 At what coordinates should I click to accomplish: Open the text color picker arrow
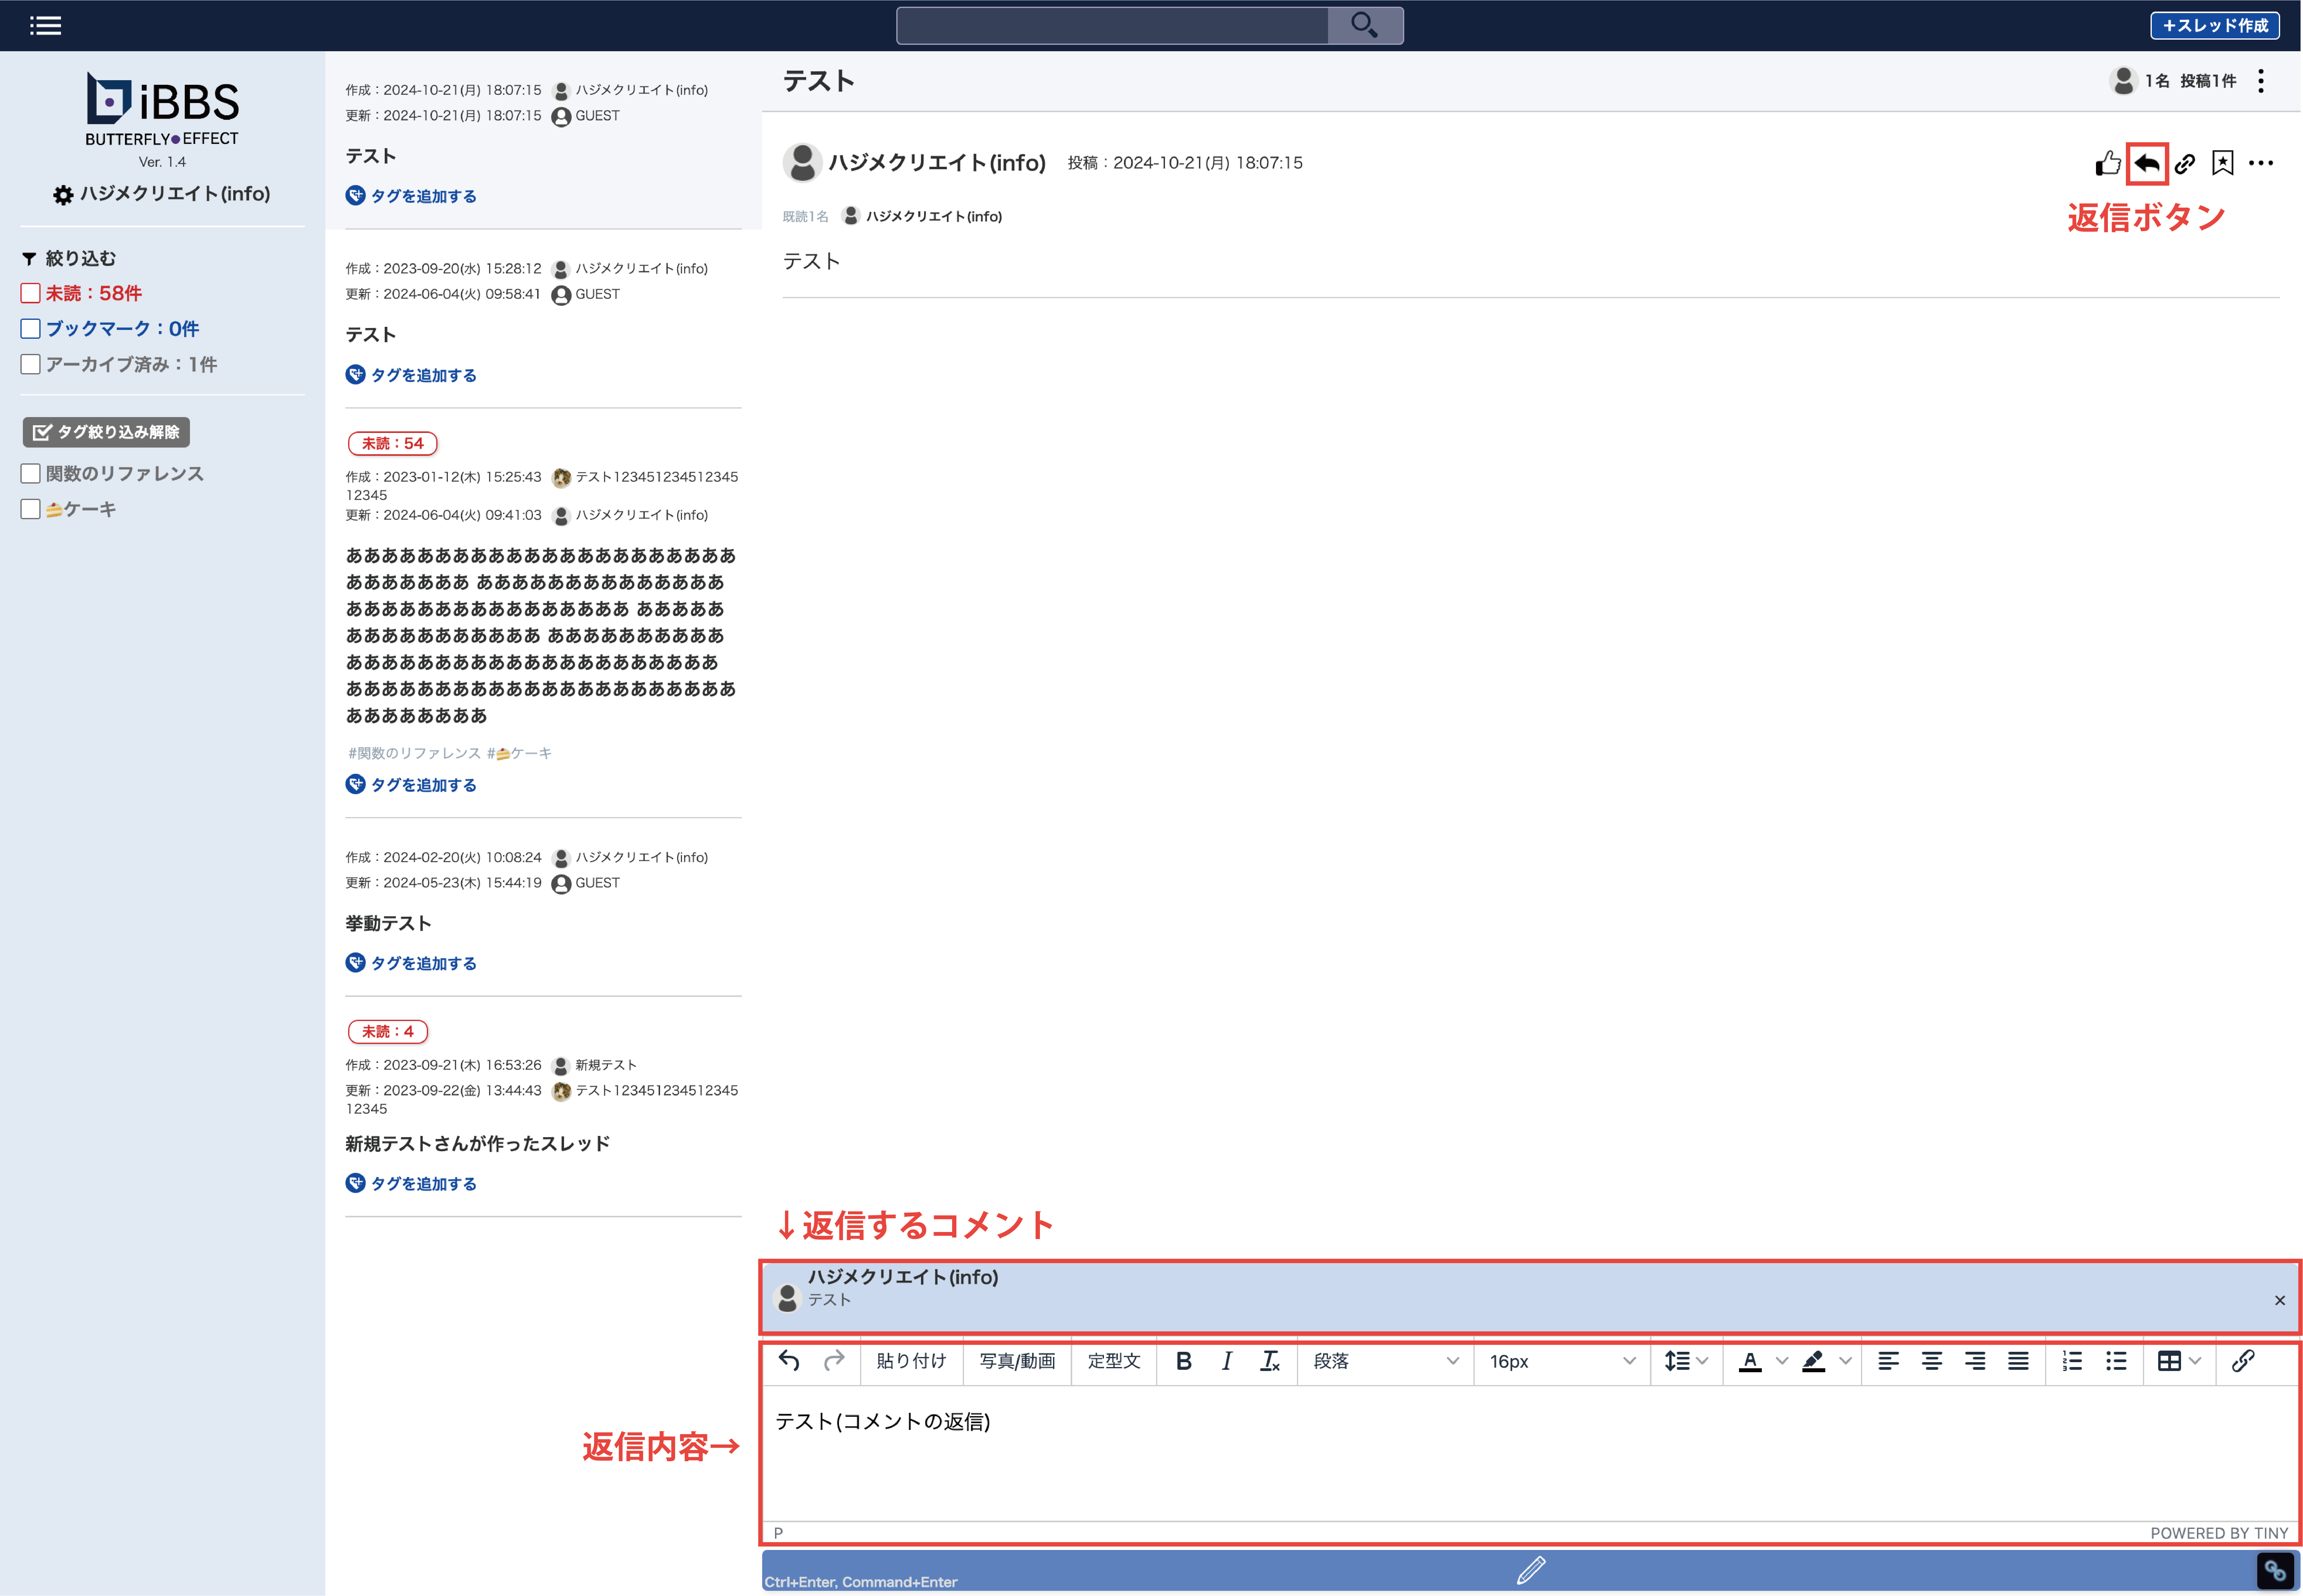click(x=1782, y=1361)
